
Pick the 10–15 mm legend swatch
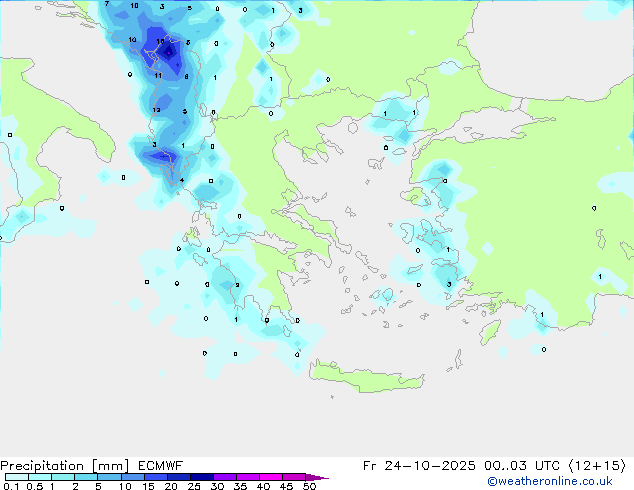click(132, 477)
